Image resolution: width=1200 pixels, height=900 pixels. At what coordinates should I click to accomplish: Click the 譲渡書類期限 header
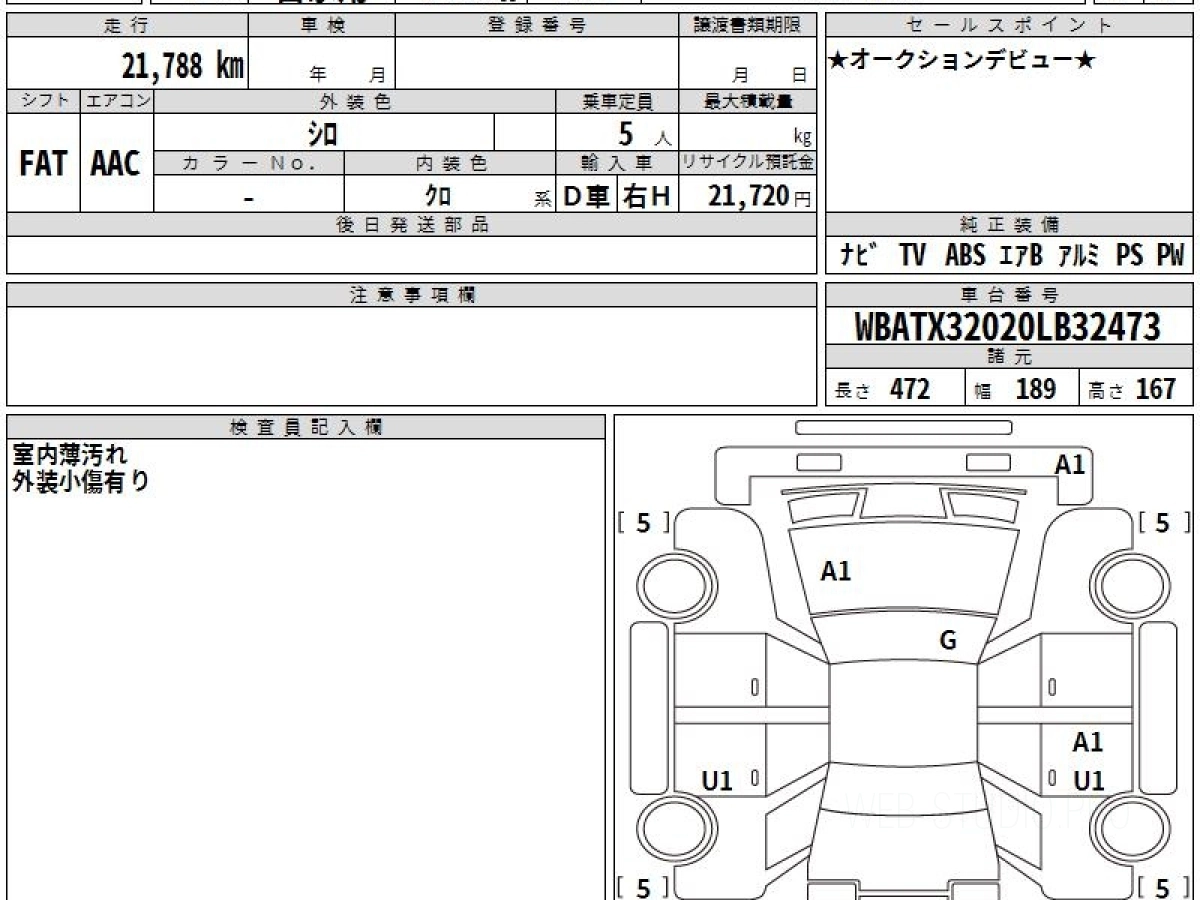[748, 26]
